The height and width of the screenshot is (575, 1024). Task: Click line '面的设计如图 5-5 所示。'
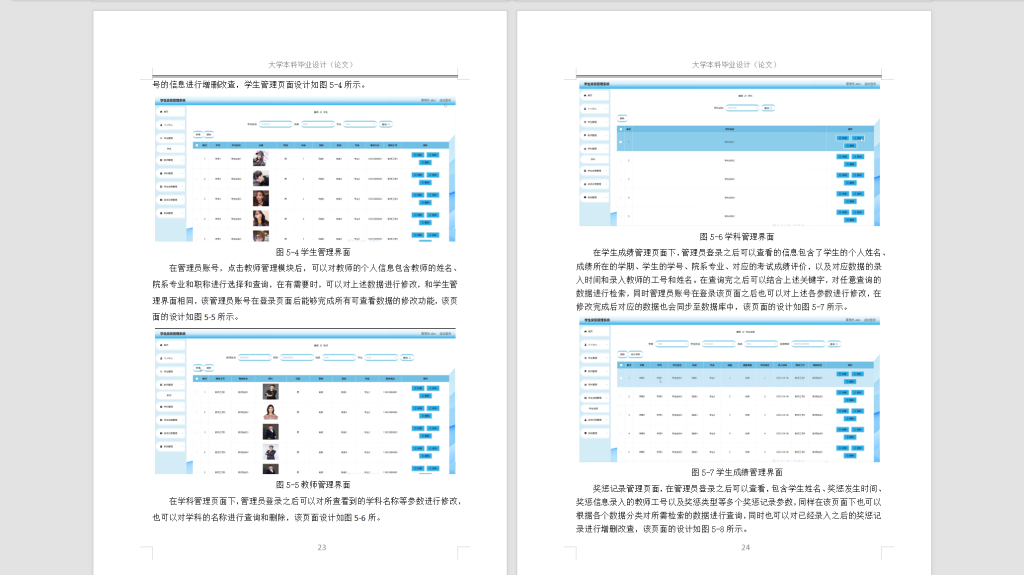pos(196,317)
